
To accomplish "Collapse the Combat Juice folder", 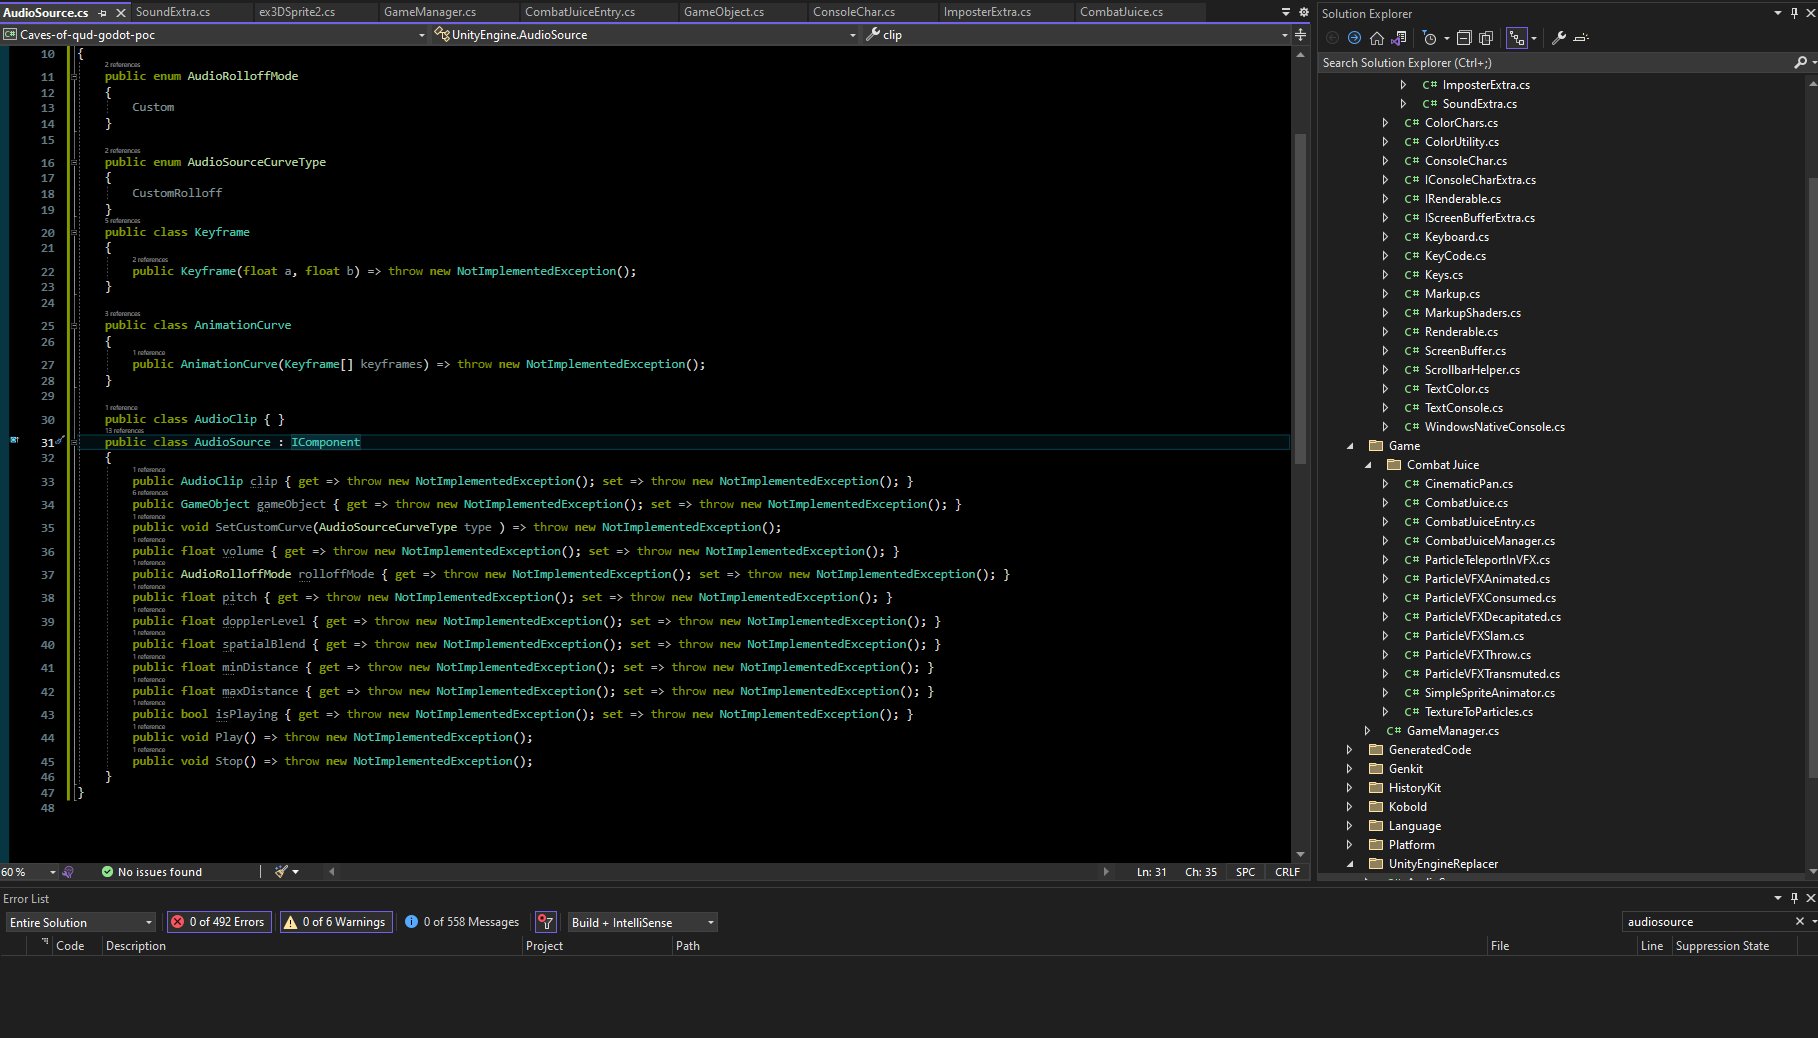I will coord(1368,465).
